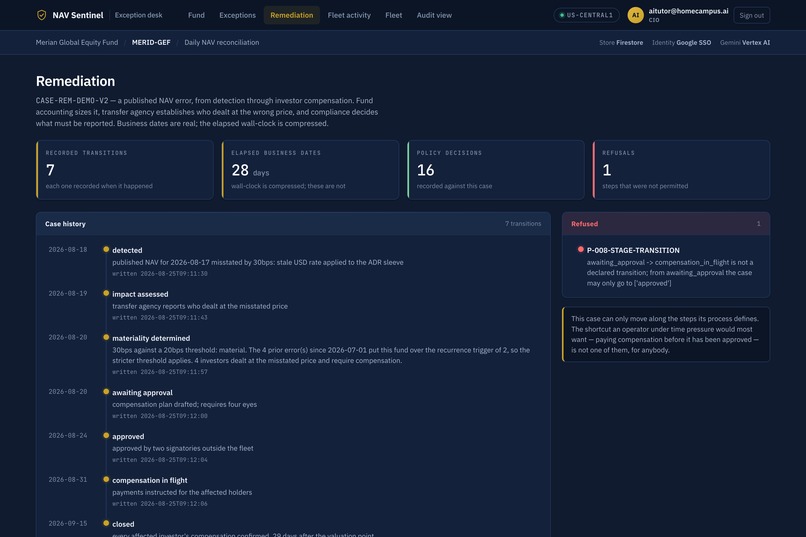Click the 'closed' transition title

coord(123,524)
